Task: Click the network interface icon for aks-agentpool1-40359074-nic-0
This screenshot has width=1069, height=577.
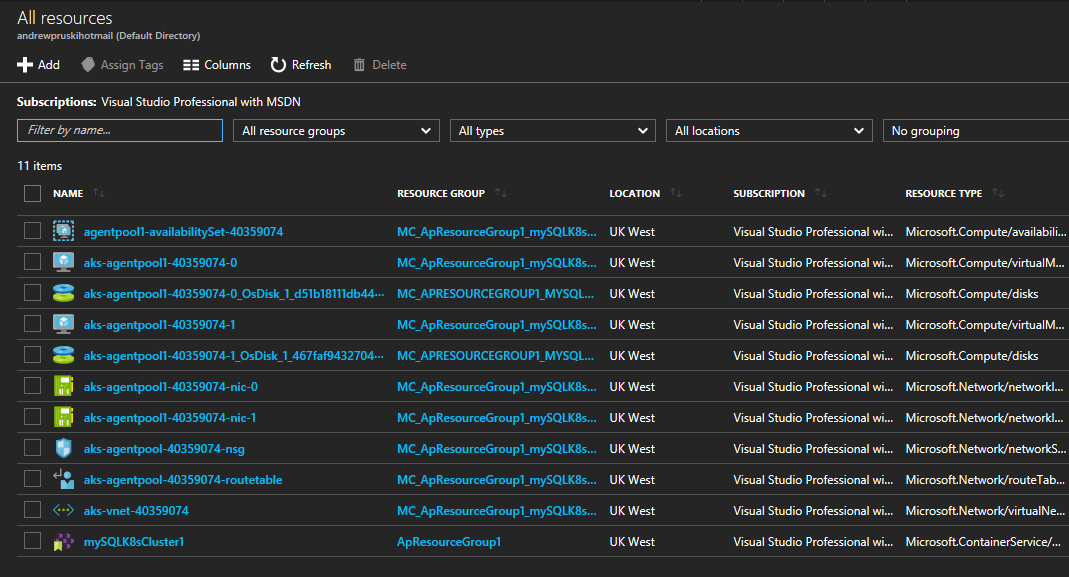Action: click(x=63, y=386)
